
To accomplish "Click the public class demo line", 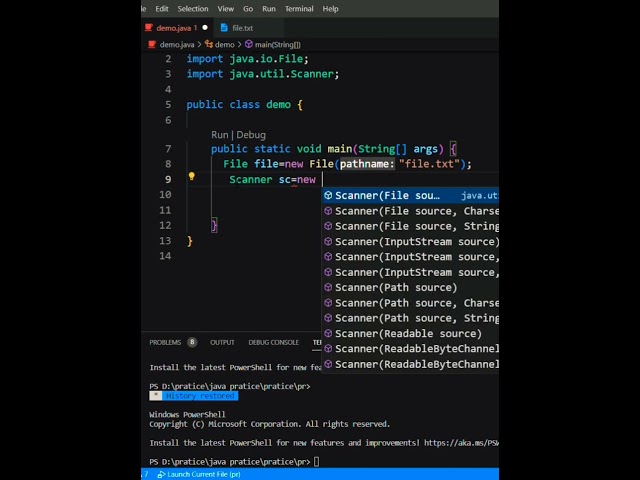I will (244, 104).
